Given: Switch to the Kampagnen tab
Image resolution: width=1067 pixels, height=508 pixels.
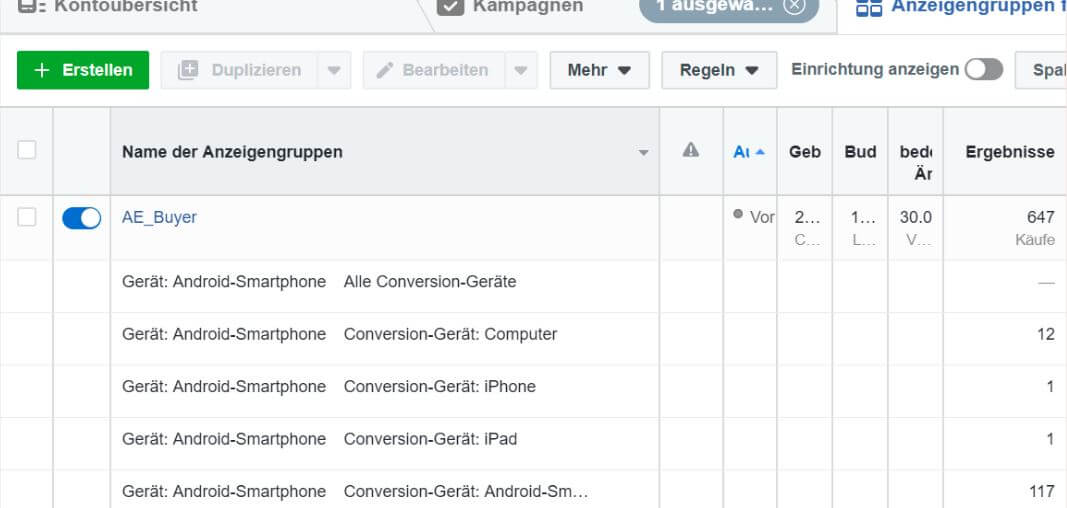Looking at the screenshot, I should (512, 7).
